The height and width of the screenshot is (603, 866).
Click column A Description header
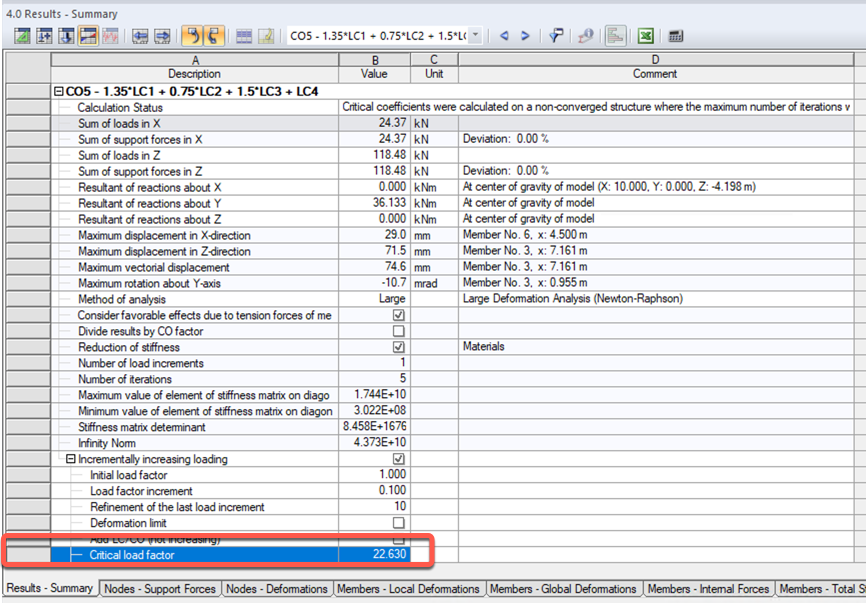(x=194, y=67)
